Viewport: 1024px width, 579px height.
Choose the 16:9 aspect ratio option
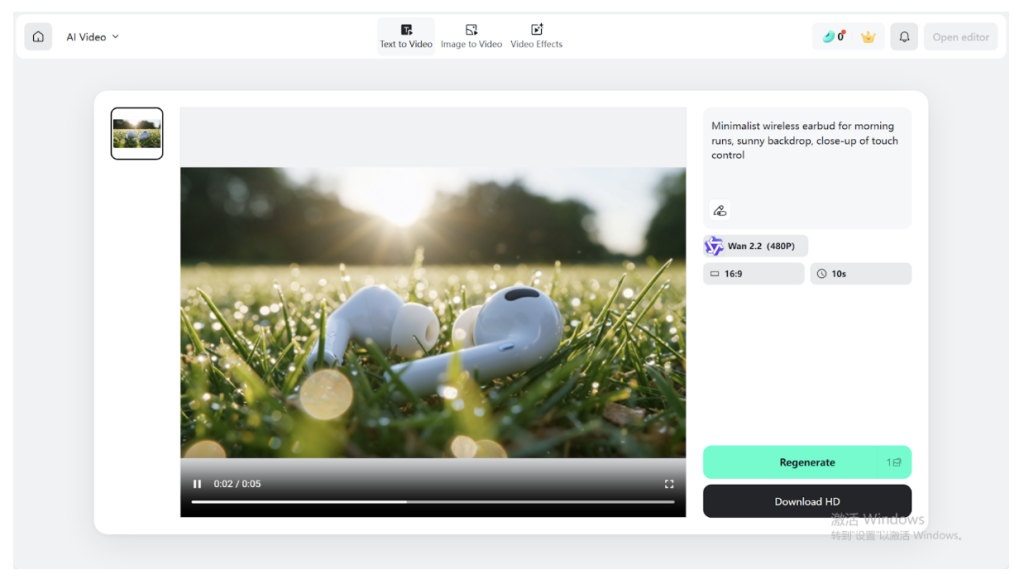point(754,274)
